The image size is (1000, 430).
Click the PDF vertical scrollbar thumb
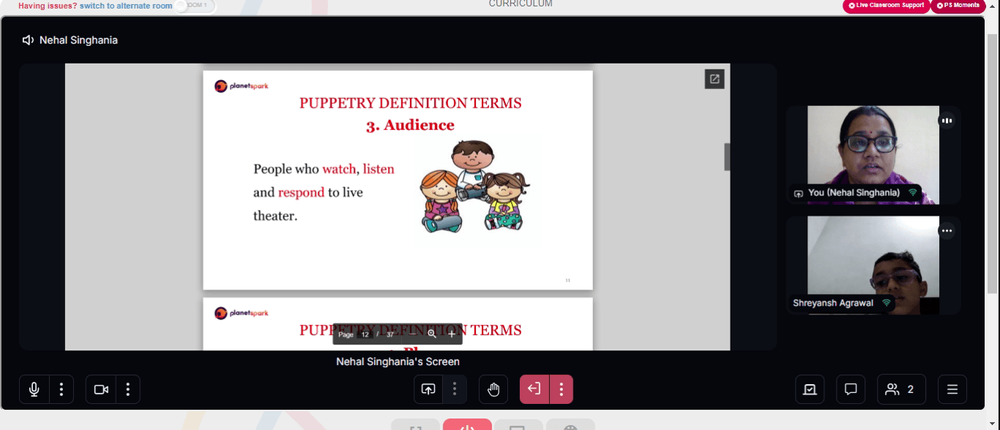point(726,157)
